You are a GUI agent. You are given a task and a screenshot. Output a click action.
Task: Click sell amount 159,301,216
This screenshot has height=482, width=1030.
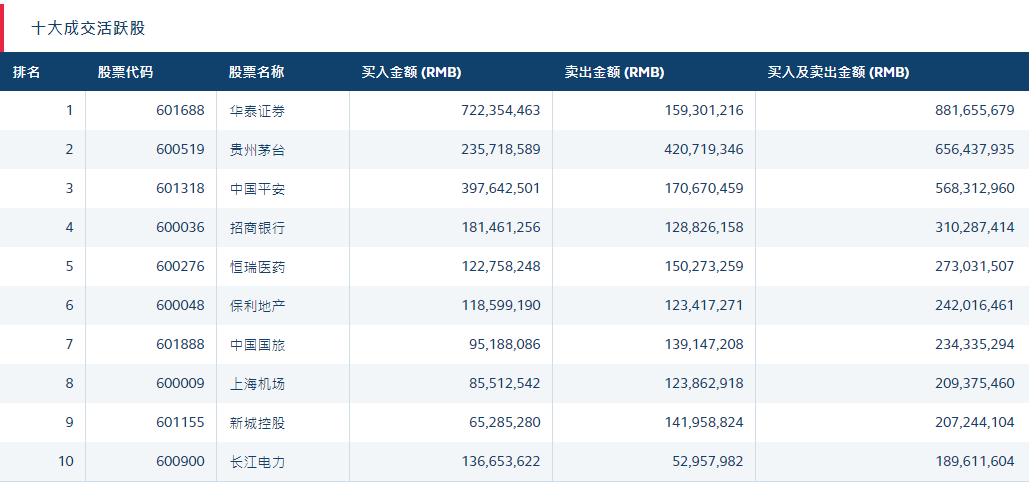(705, 110)
